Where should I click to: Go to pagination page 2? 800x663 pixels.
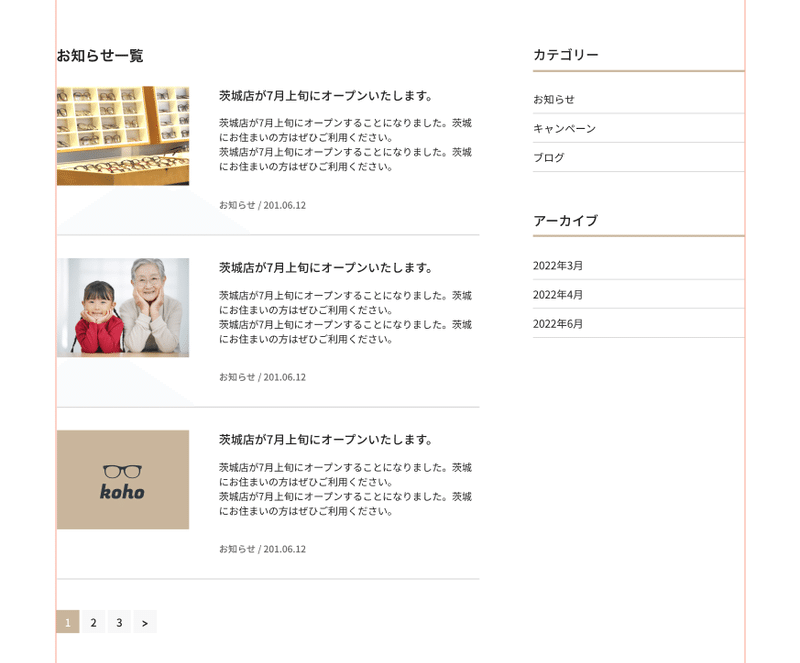point(93,622)
